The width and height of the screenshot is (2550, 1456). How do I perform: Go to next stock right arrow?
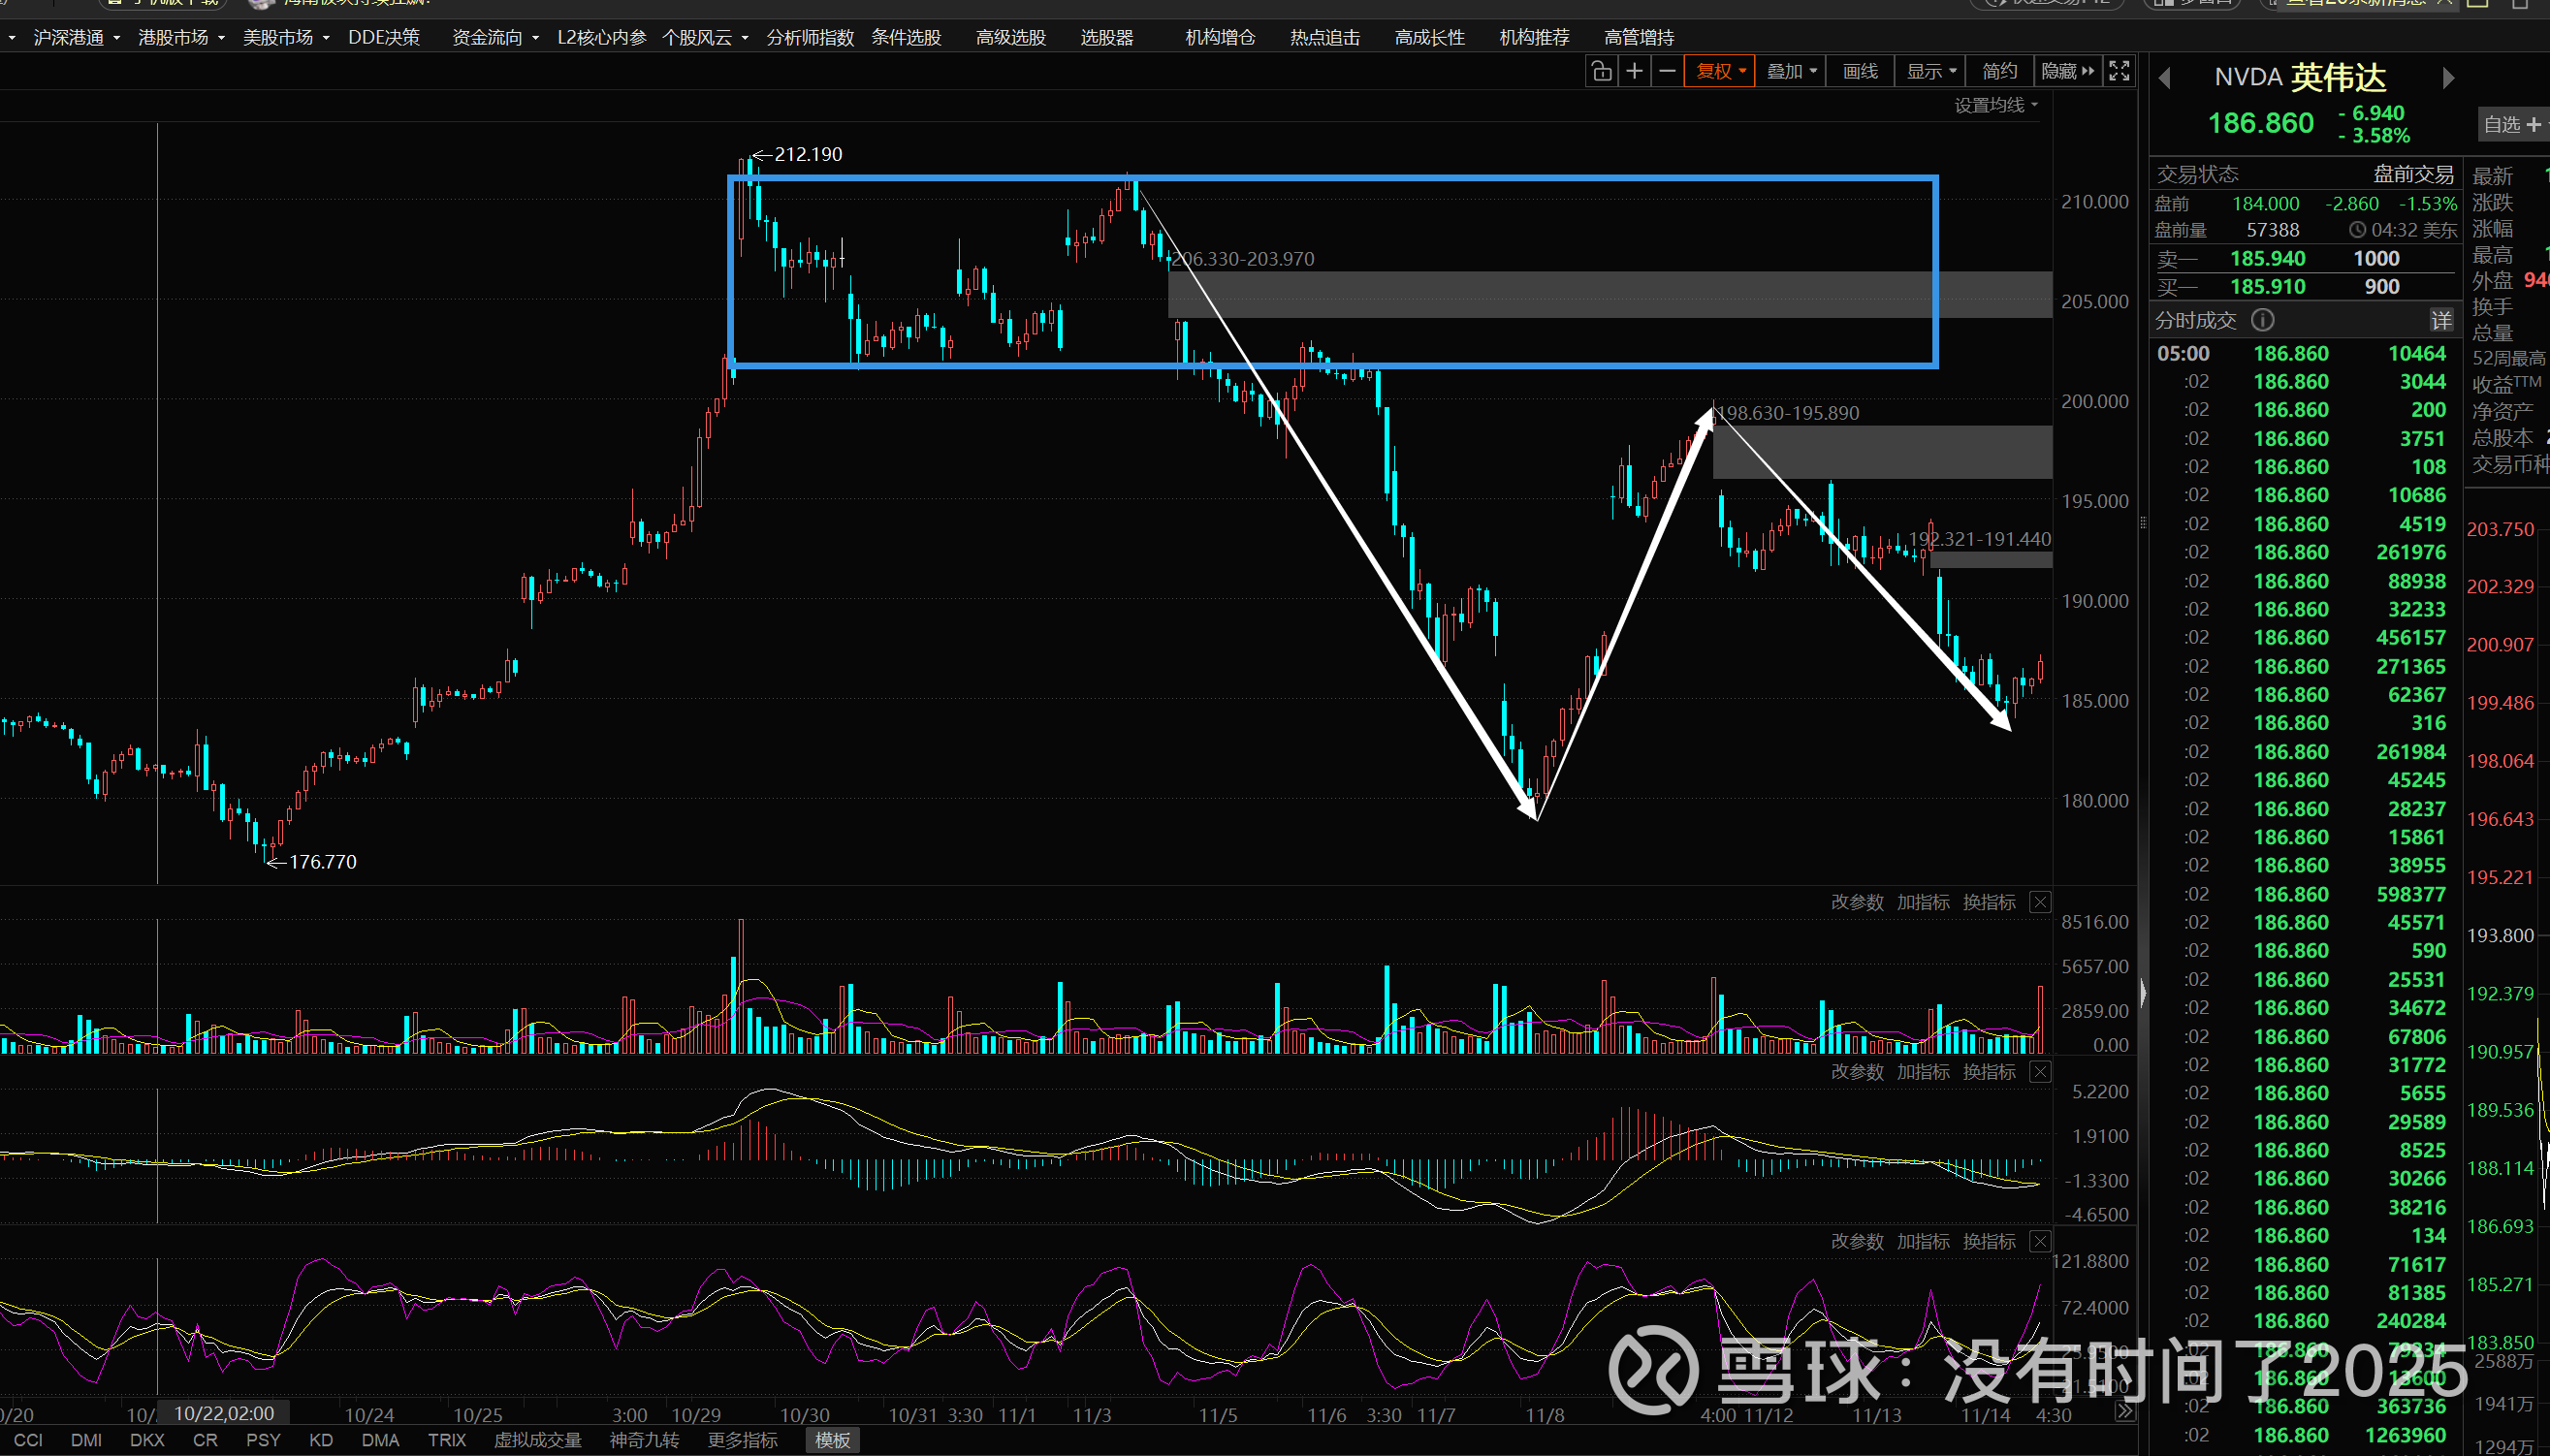point(2448,78)
